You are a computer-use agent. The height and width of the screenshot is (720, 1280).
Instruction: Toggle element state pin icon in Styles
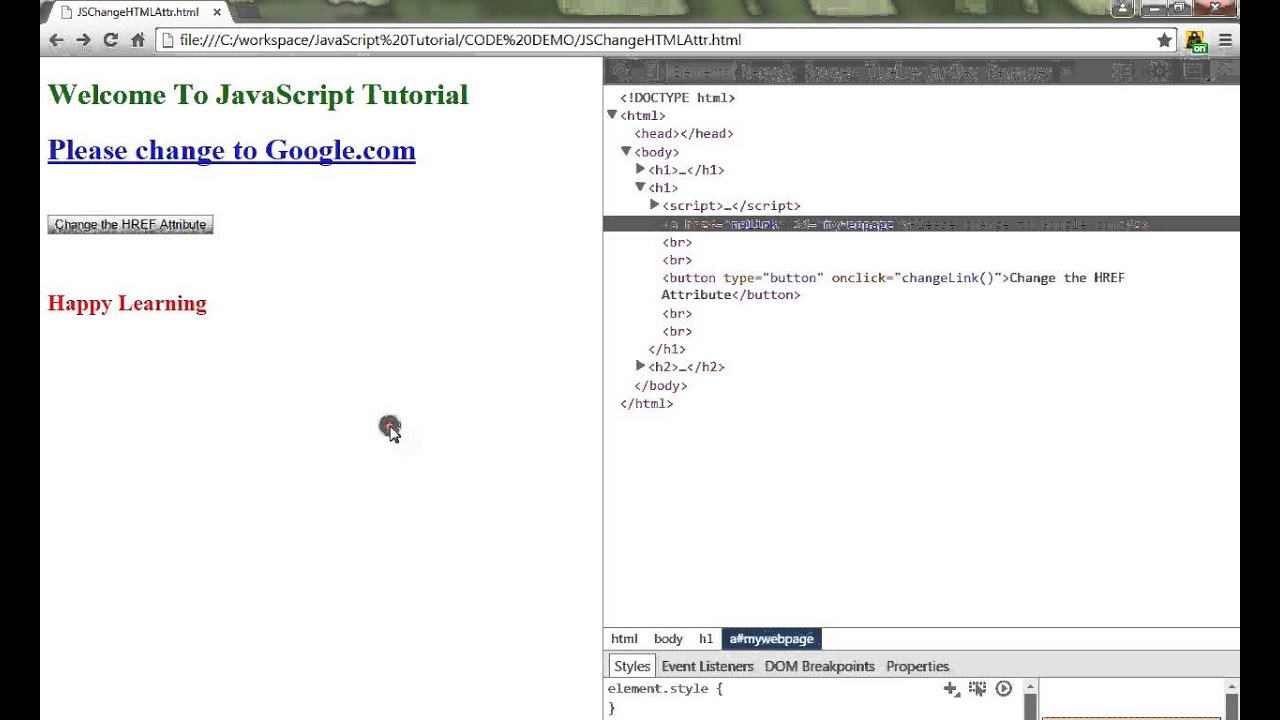point(977,688)
